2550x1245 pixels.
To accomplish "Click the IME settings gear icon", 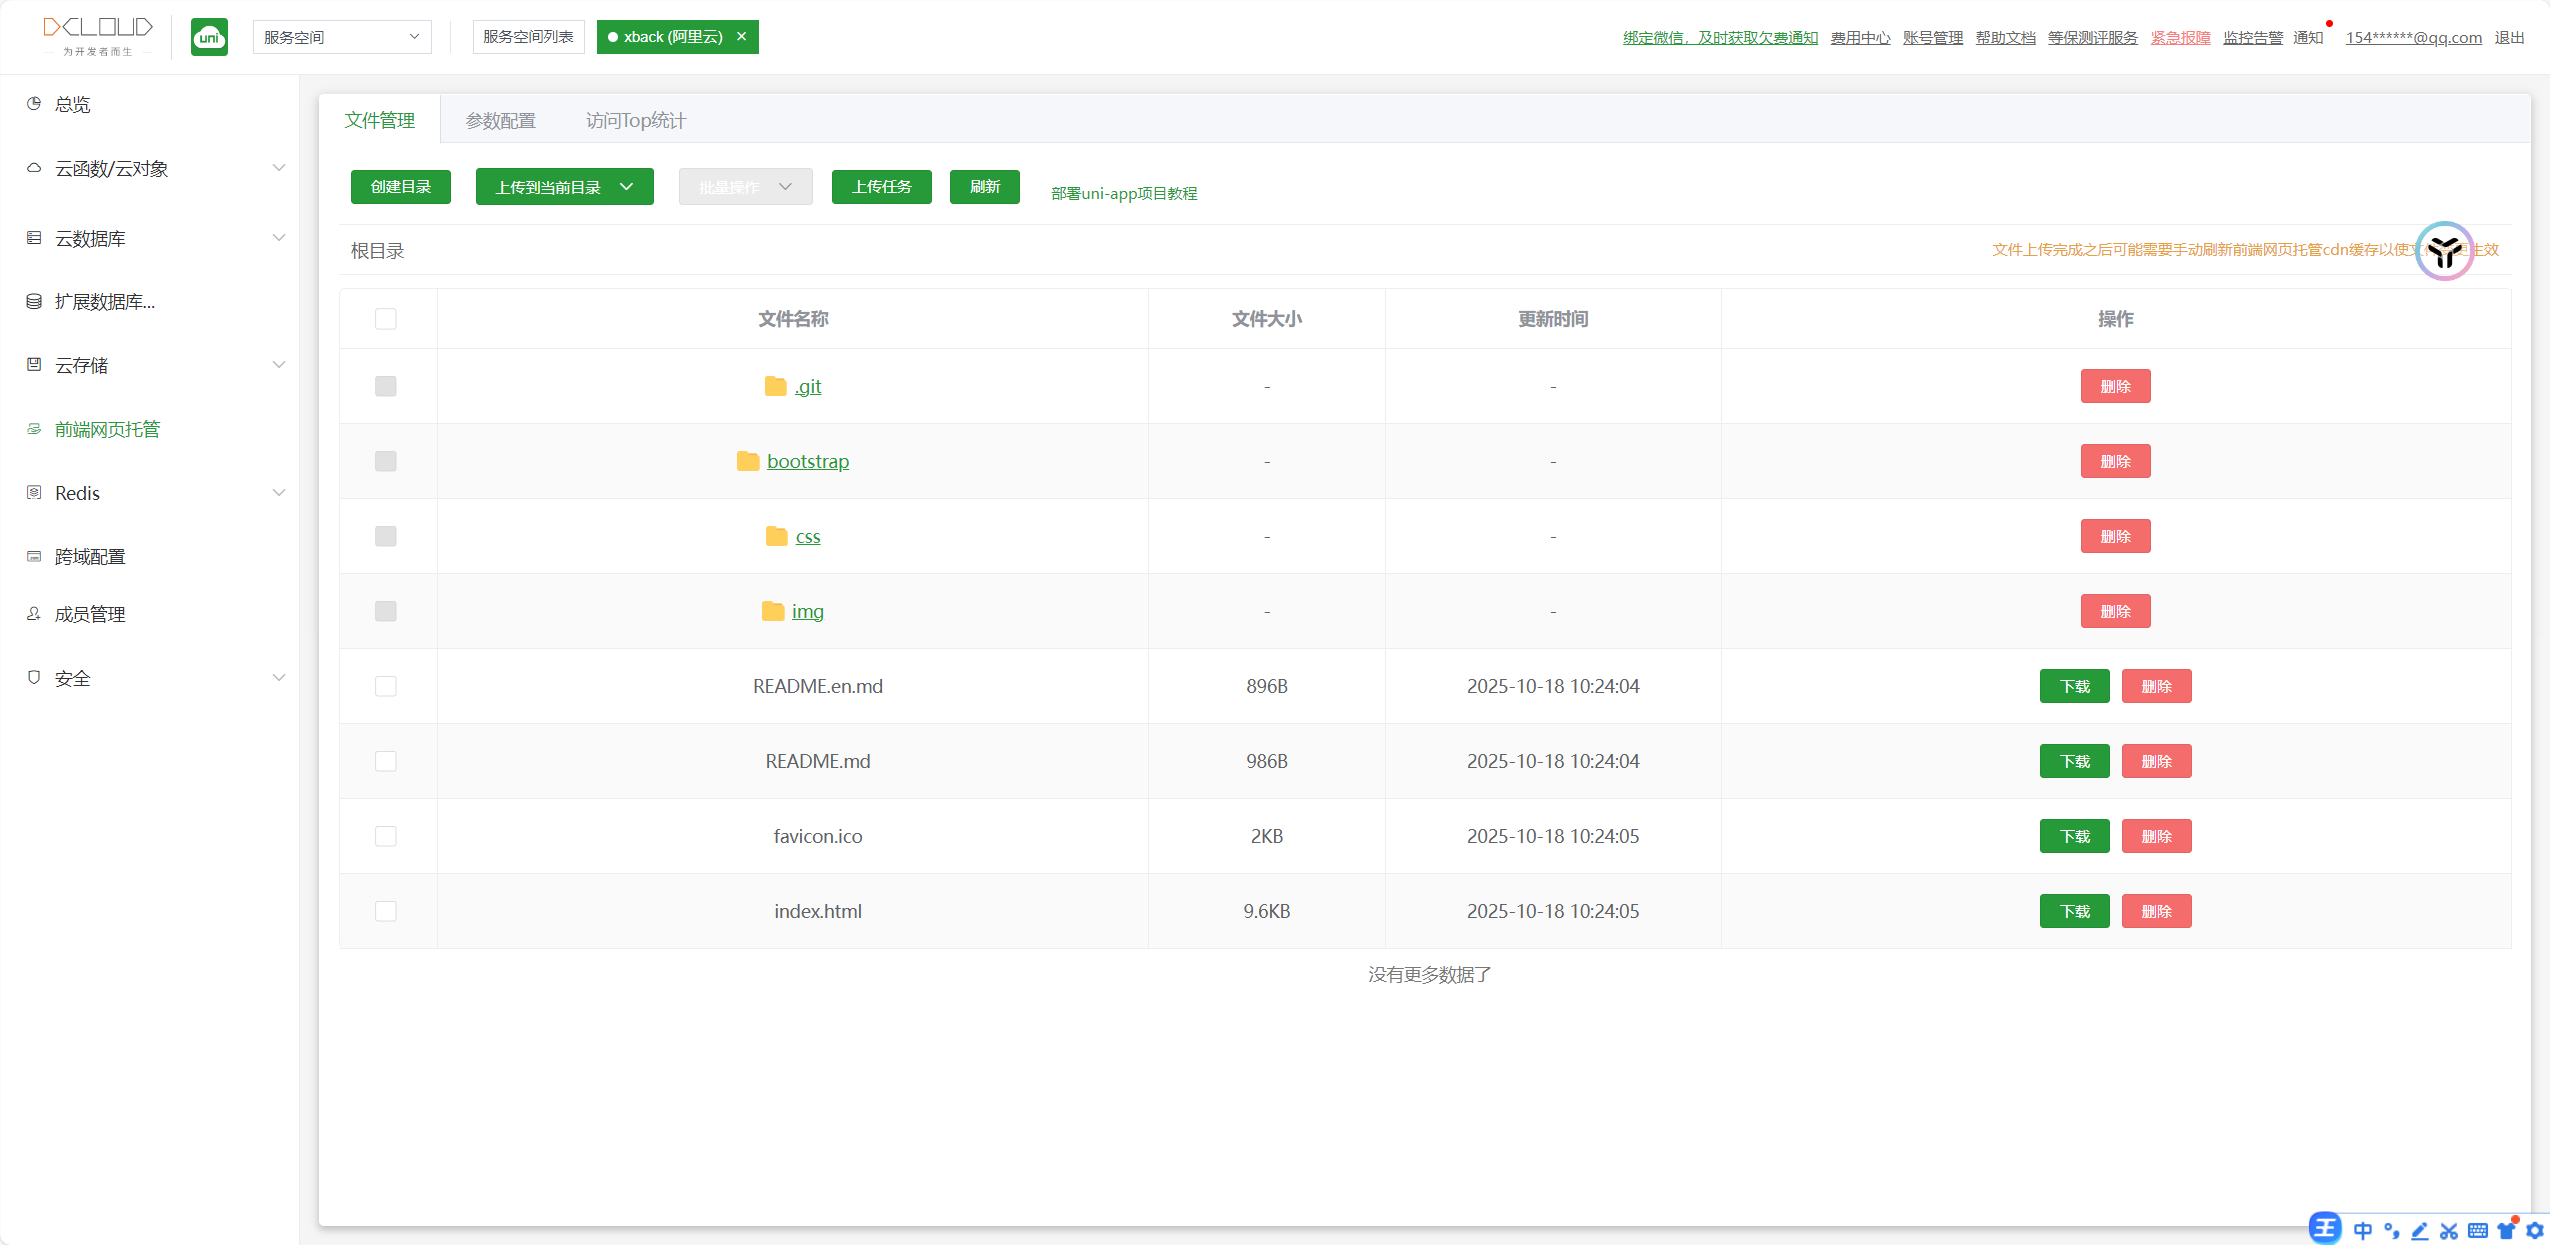I will tap(2535, 1230).
